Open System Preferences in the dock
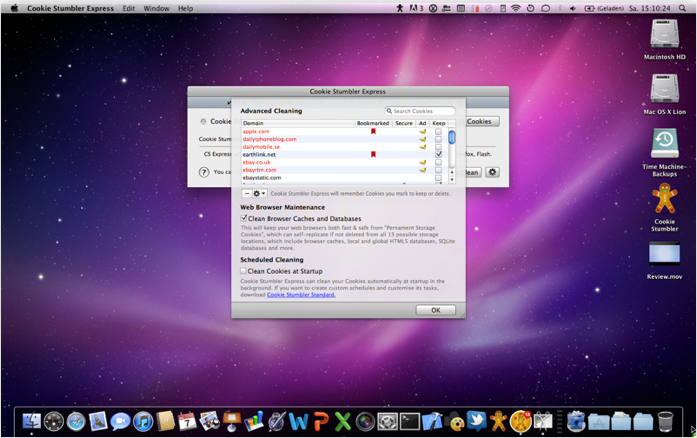This screenshot has width=697, height=438. click(387, 421)
